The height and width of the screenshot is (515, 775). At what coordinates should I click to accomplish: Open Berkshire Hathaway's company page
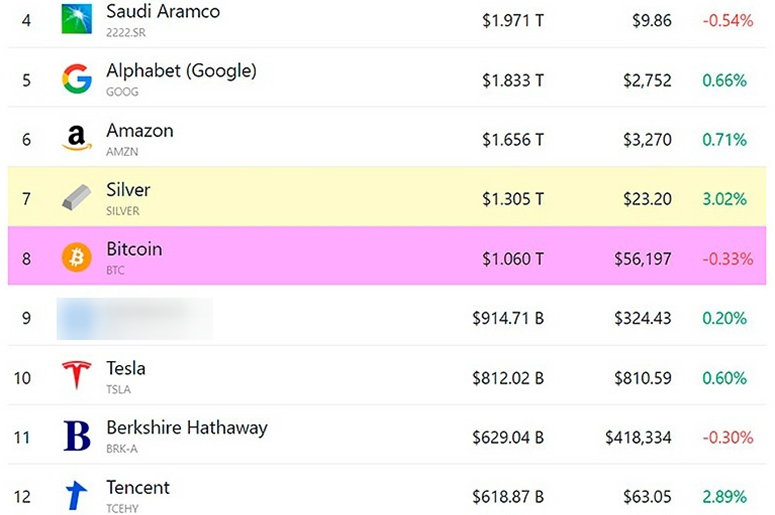tap(187, 428)
